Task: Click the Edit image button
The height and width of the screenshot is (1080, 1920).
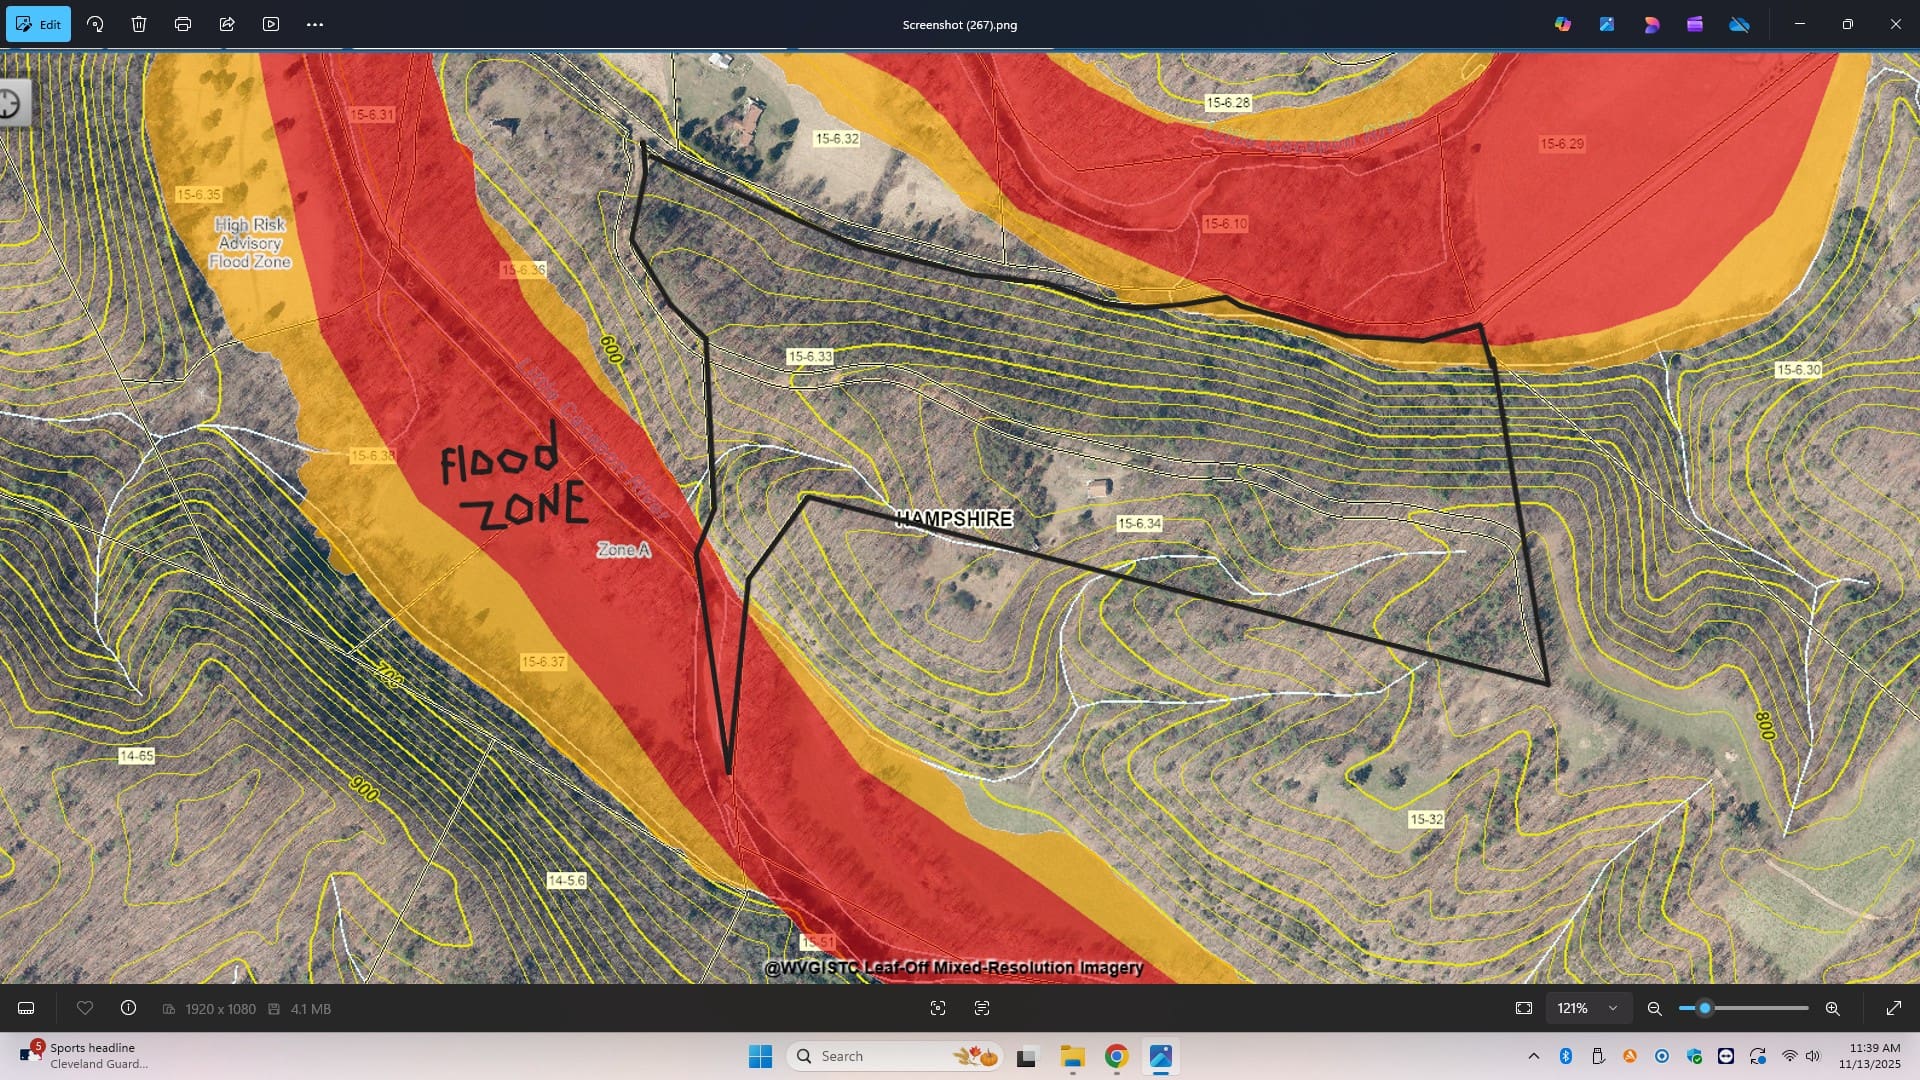Action: 38,24
